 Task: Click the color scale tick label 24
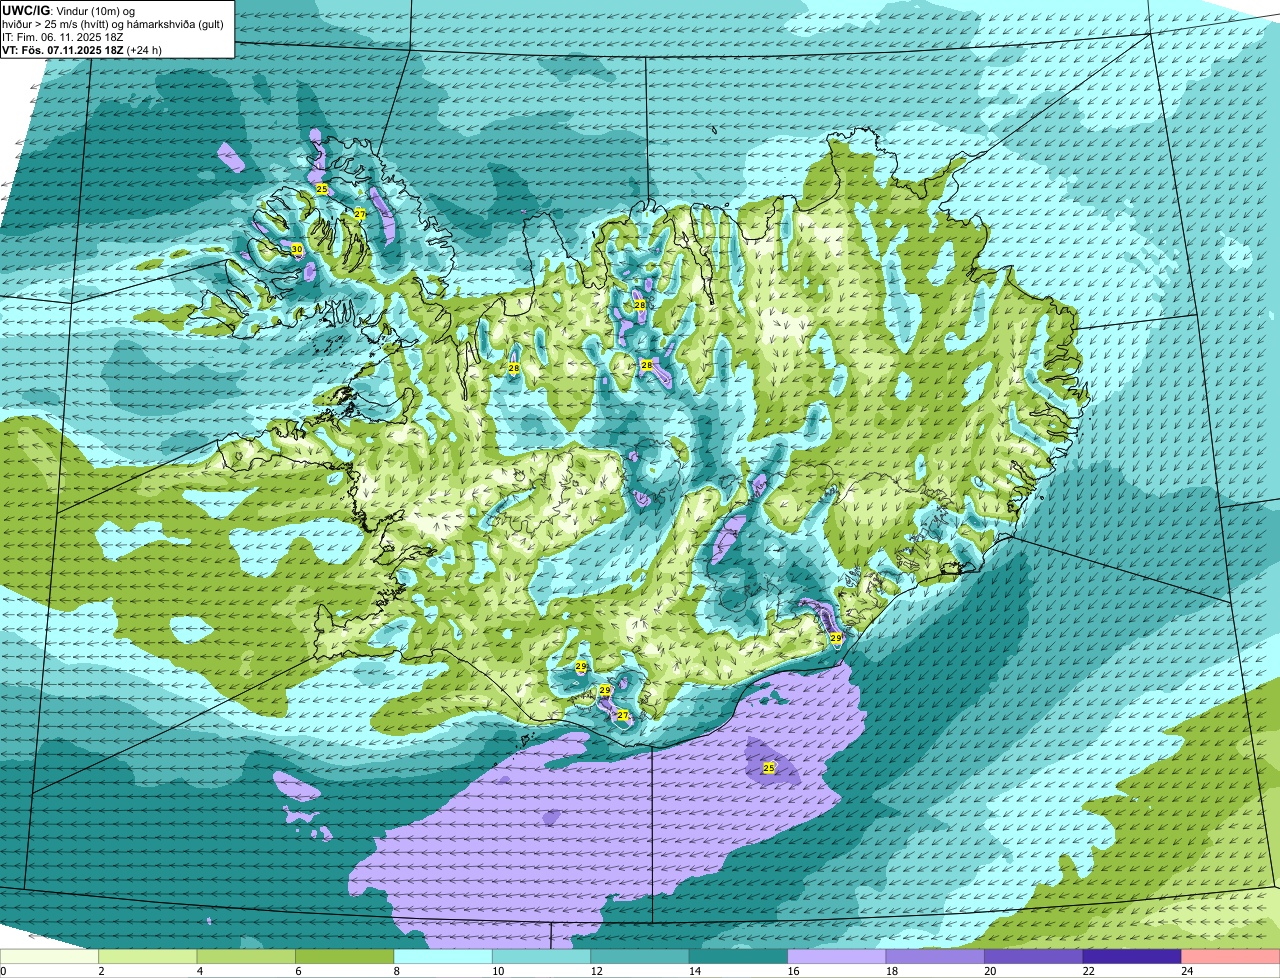point(1186,971)
